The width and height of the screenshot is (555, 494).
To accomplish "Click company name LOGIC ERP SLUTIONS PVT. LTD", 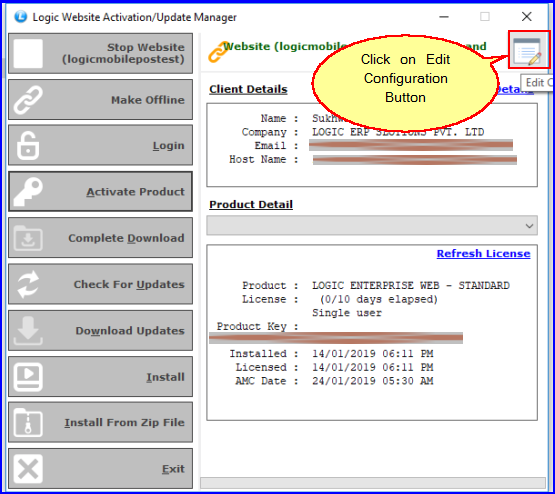I will point(398,132).
